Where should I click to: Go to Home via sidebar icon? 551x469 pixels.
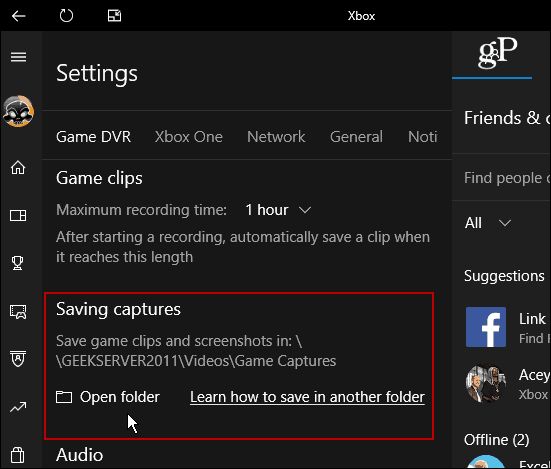(18, 167)
